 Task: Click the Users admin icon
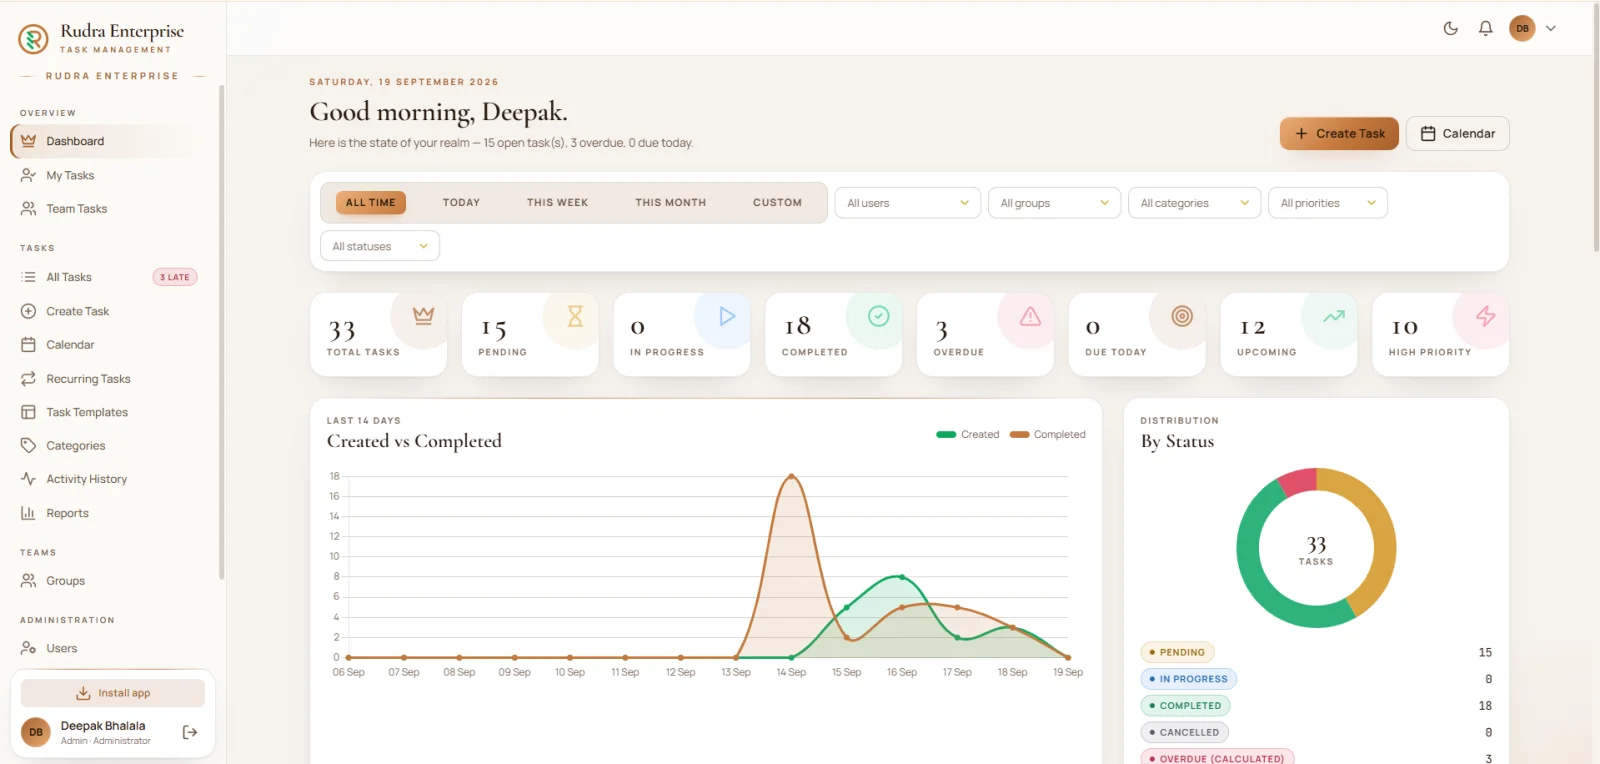point(28,648)
